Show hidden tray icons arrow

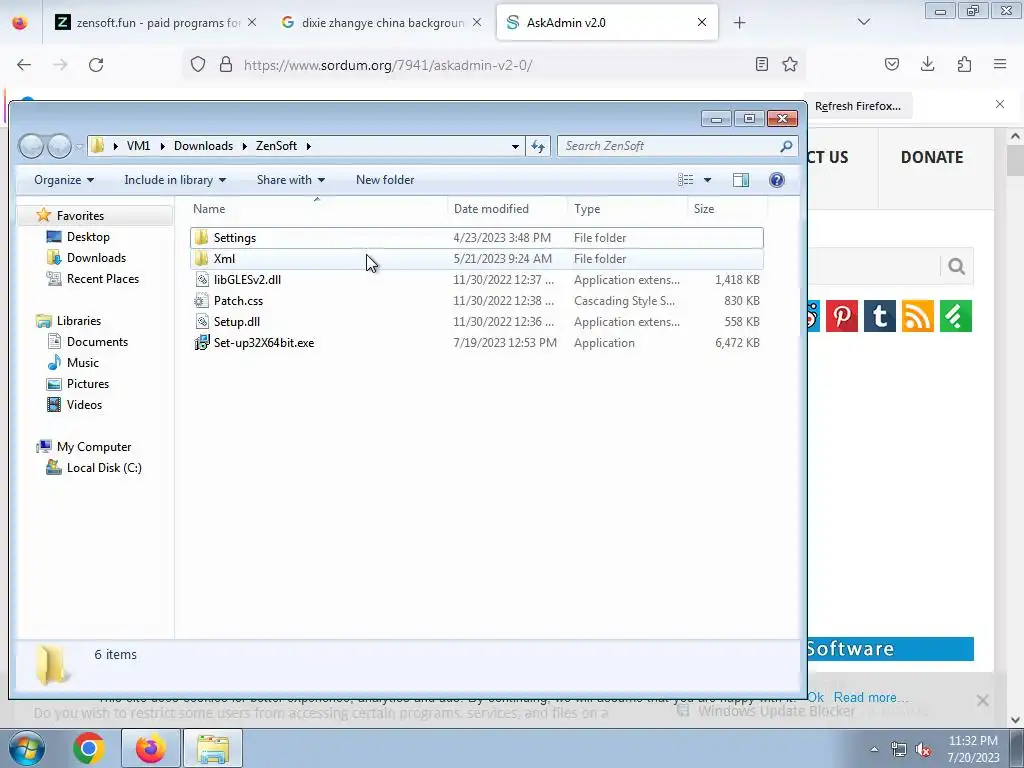tap(874, 749)
